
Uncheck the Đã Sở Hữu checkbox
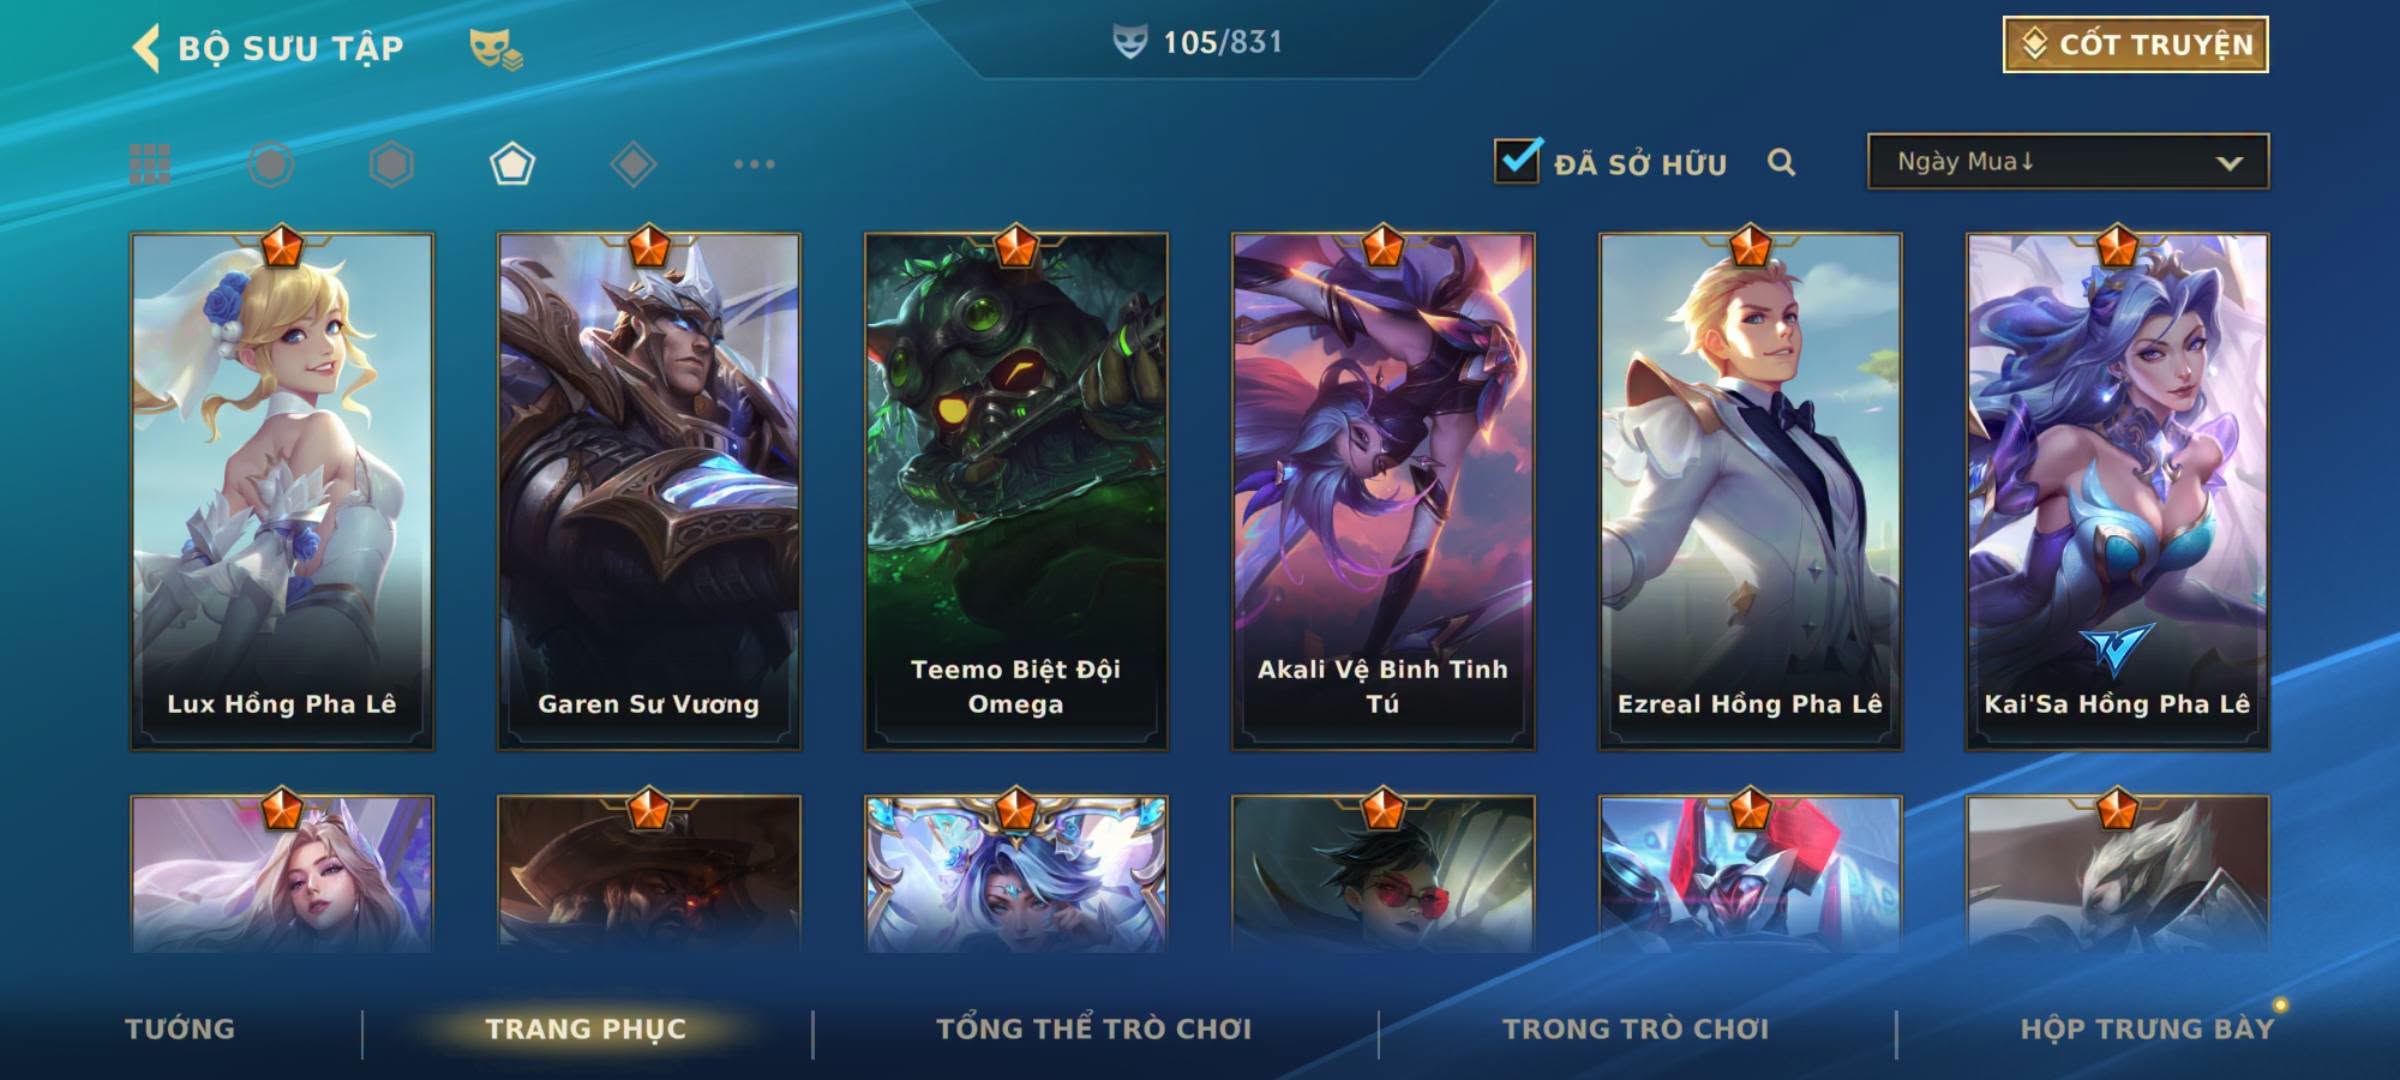pos(1517,160)
